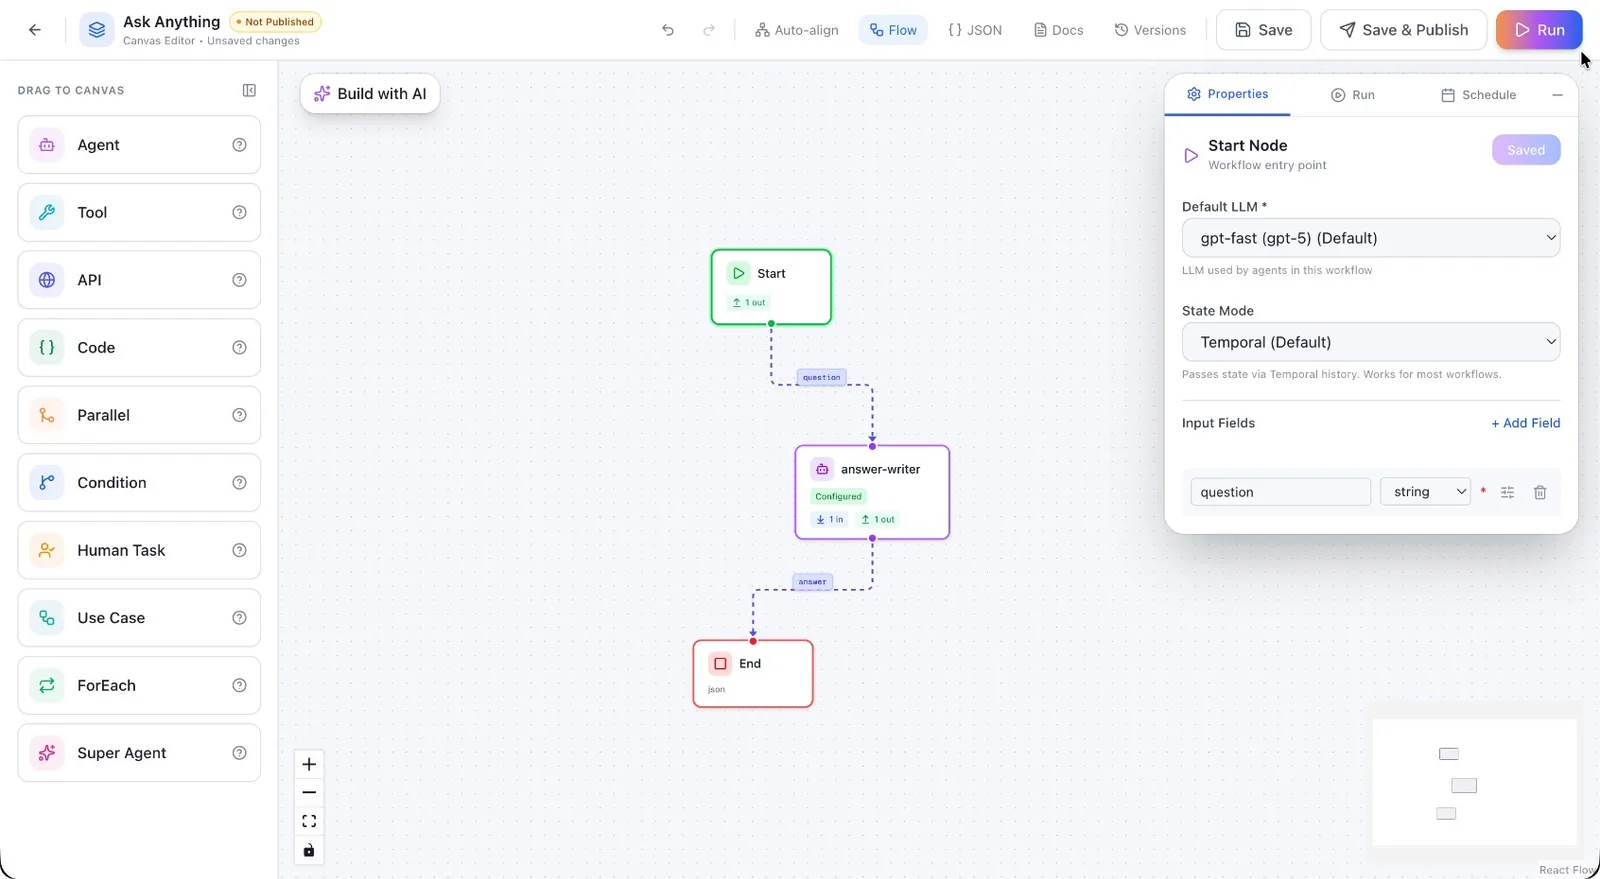
Task: Open help for the Use Case node
Action: pos(239,618)
